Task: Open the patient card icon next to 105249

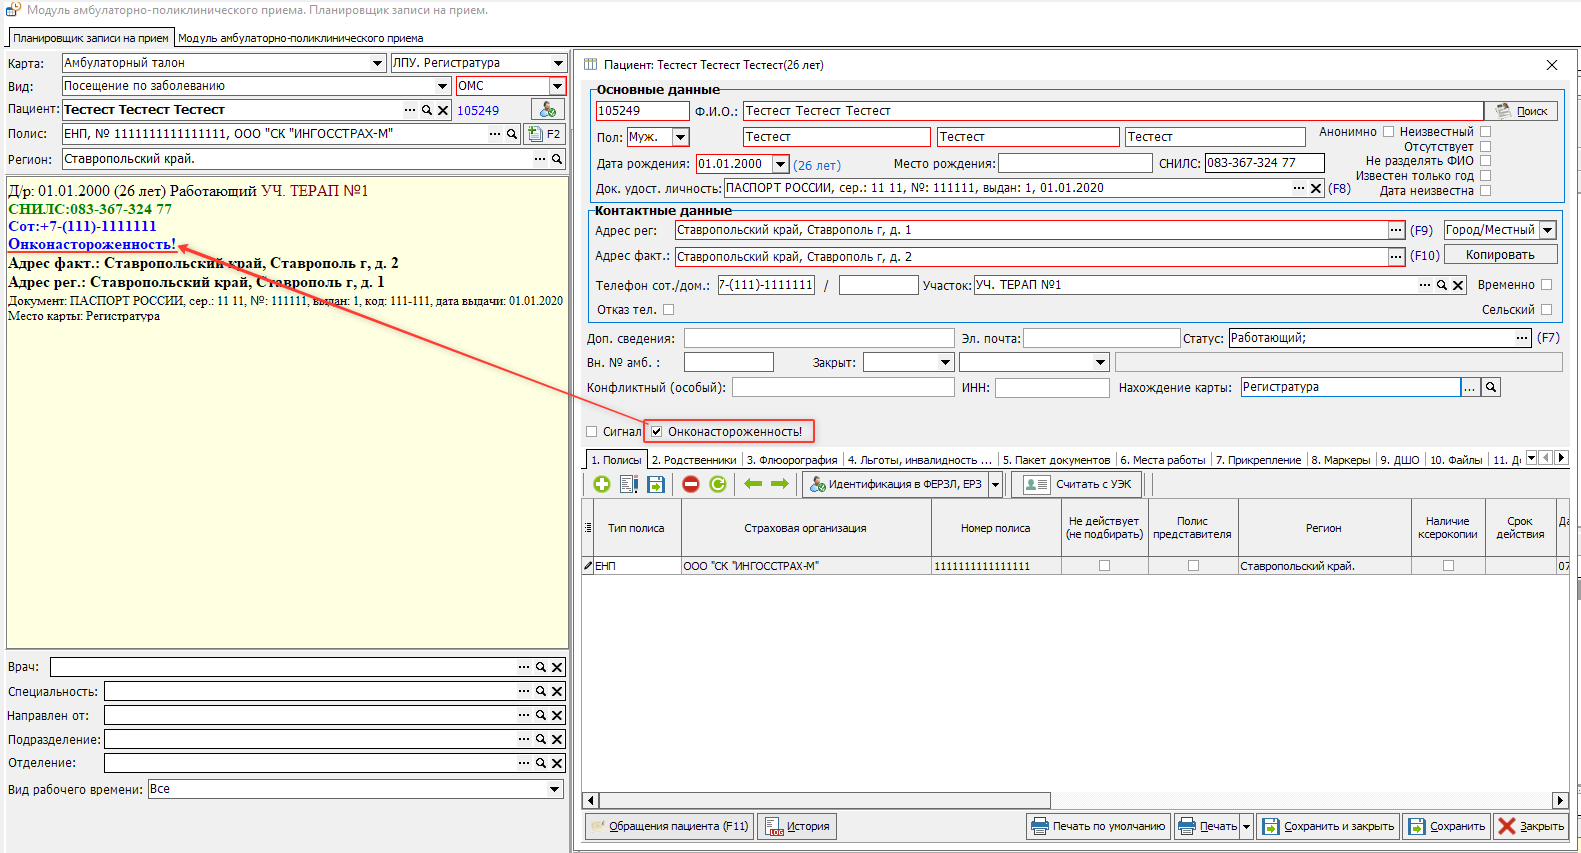Action: [x=548, y=109]
